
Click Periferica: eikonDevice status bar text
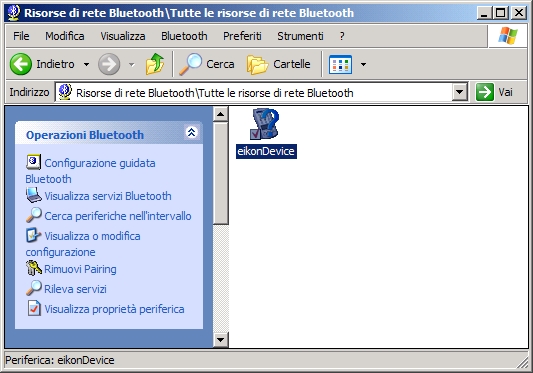point(60,360)
